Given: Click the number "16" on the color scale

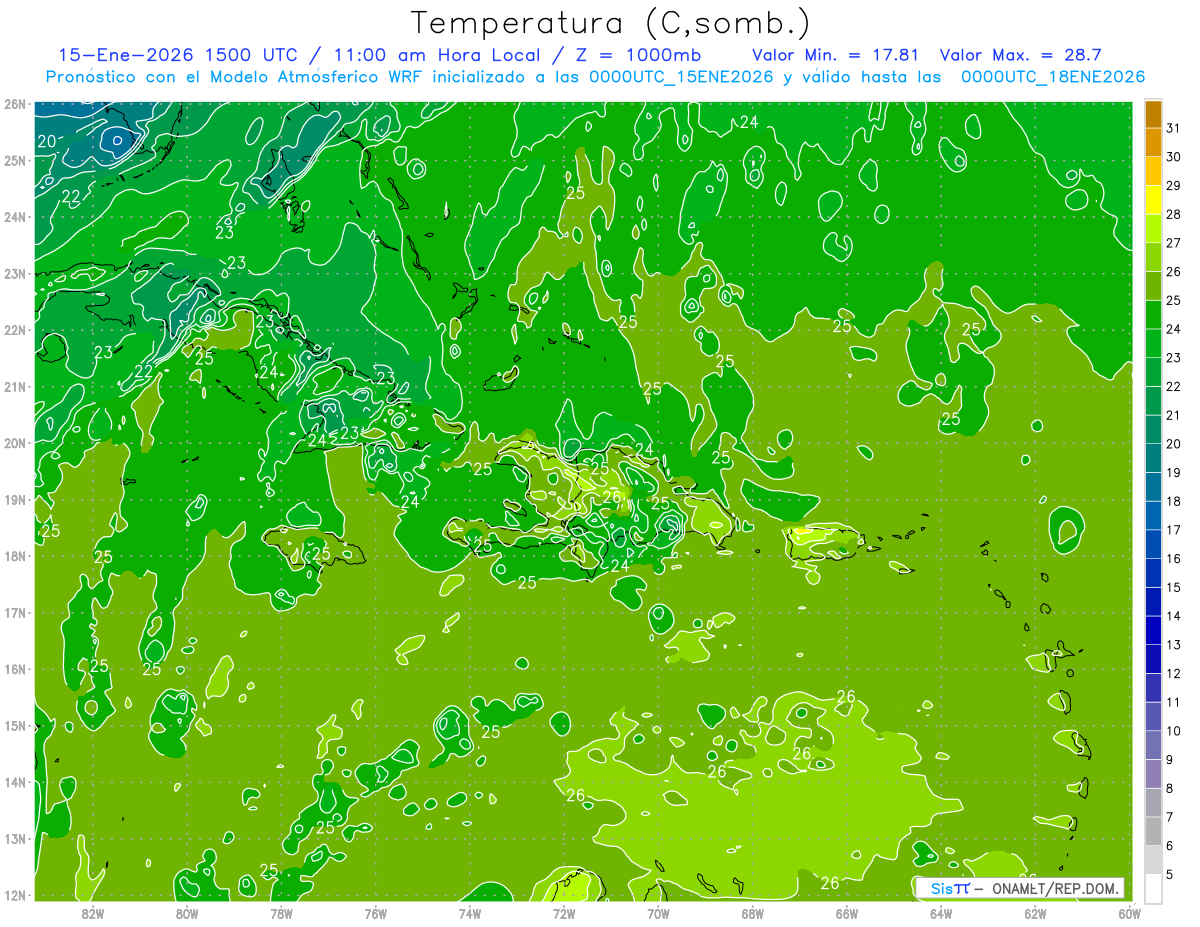Looking at the screenshot, I should pos(1173,558).
